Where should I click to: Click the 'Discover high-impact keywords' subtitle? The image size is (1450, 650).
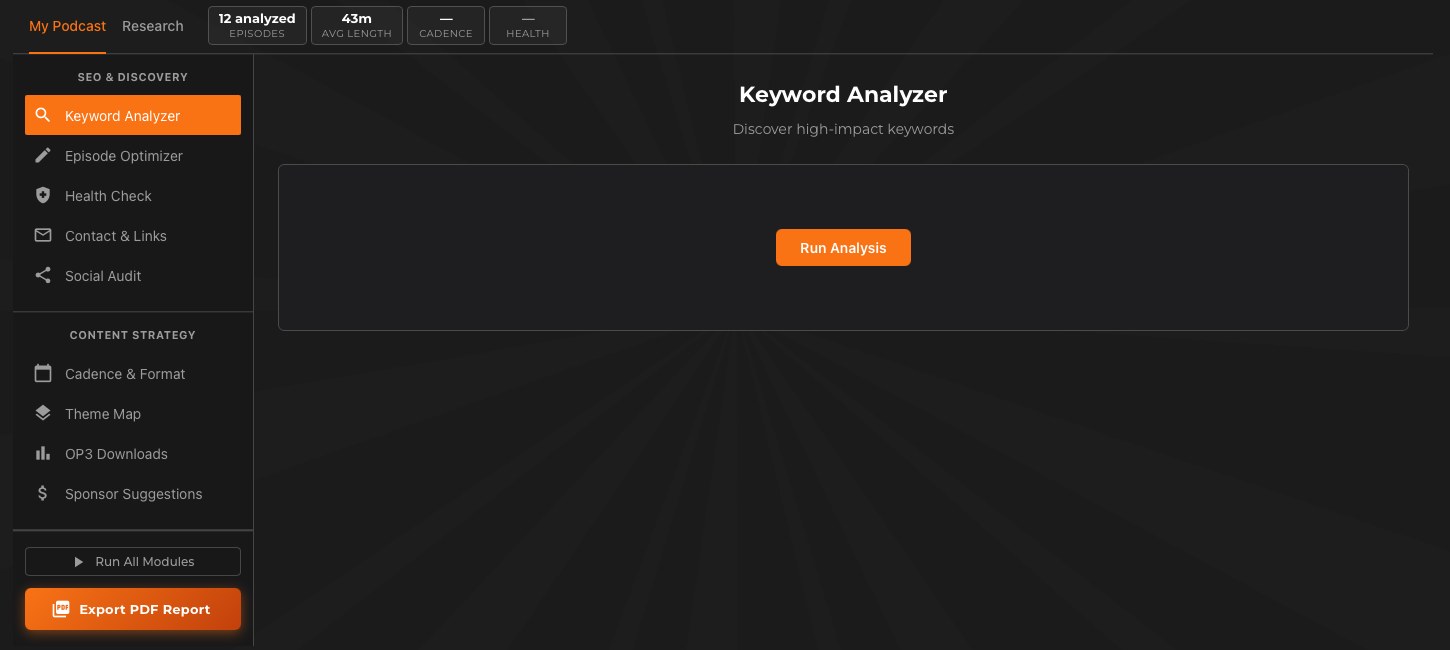(x=843, y=129)
